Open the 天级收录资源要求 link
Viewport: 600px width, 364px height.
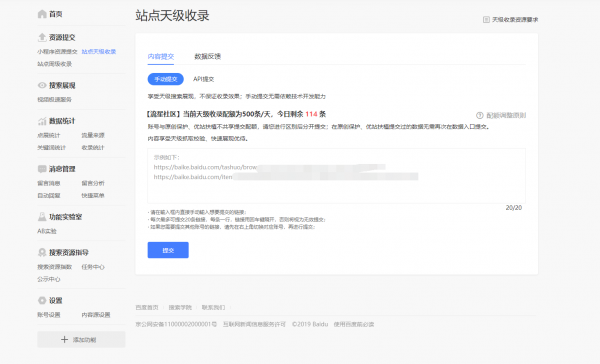[515, 20]
